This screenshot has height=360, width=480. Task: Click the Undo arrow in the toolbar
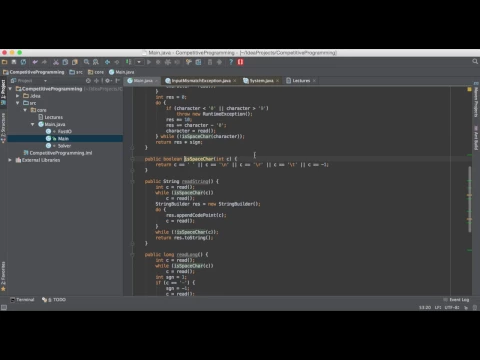[35, 62]
